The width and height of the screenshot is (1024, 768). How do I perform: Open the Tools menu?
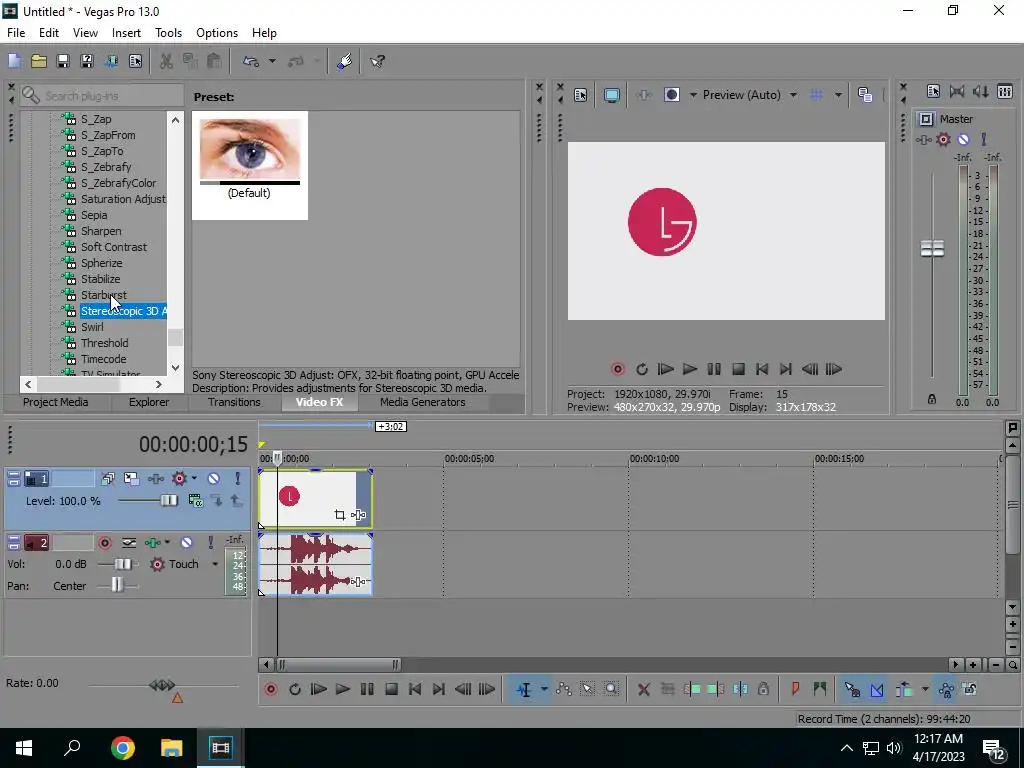coord(168,33)
